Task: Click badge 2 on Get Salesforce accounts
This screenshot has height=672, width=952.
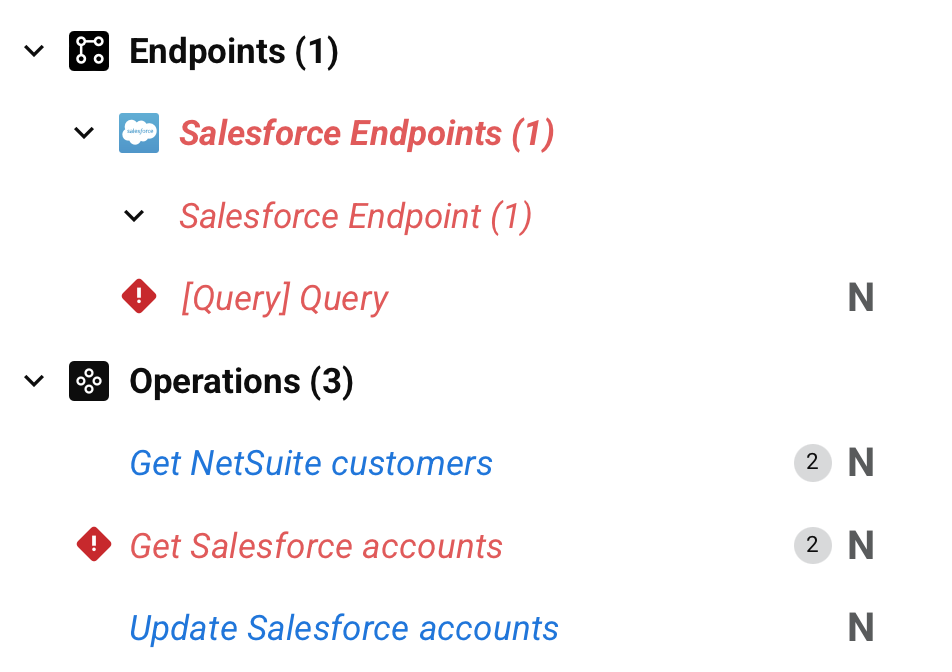Action: [812, 546]
